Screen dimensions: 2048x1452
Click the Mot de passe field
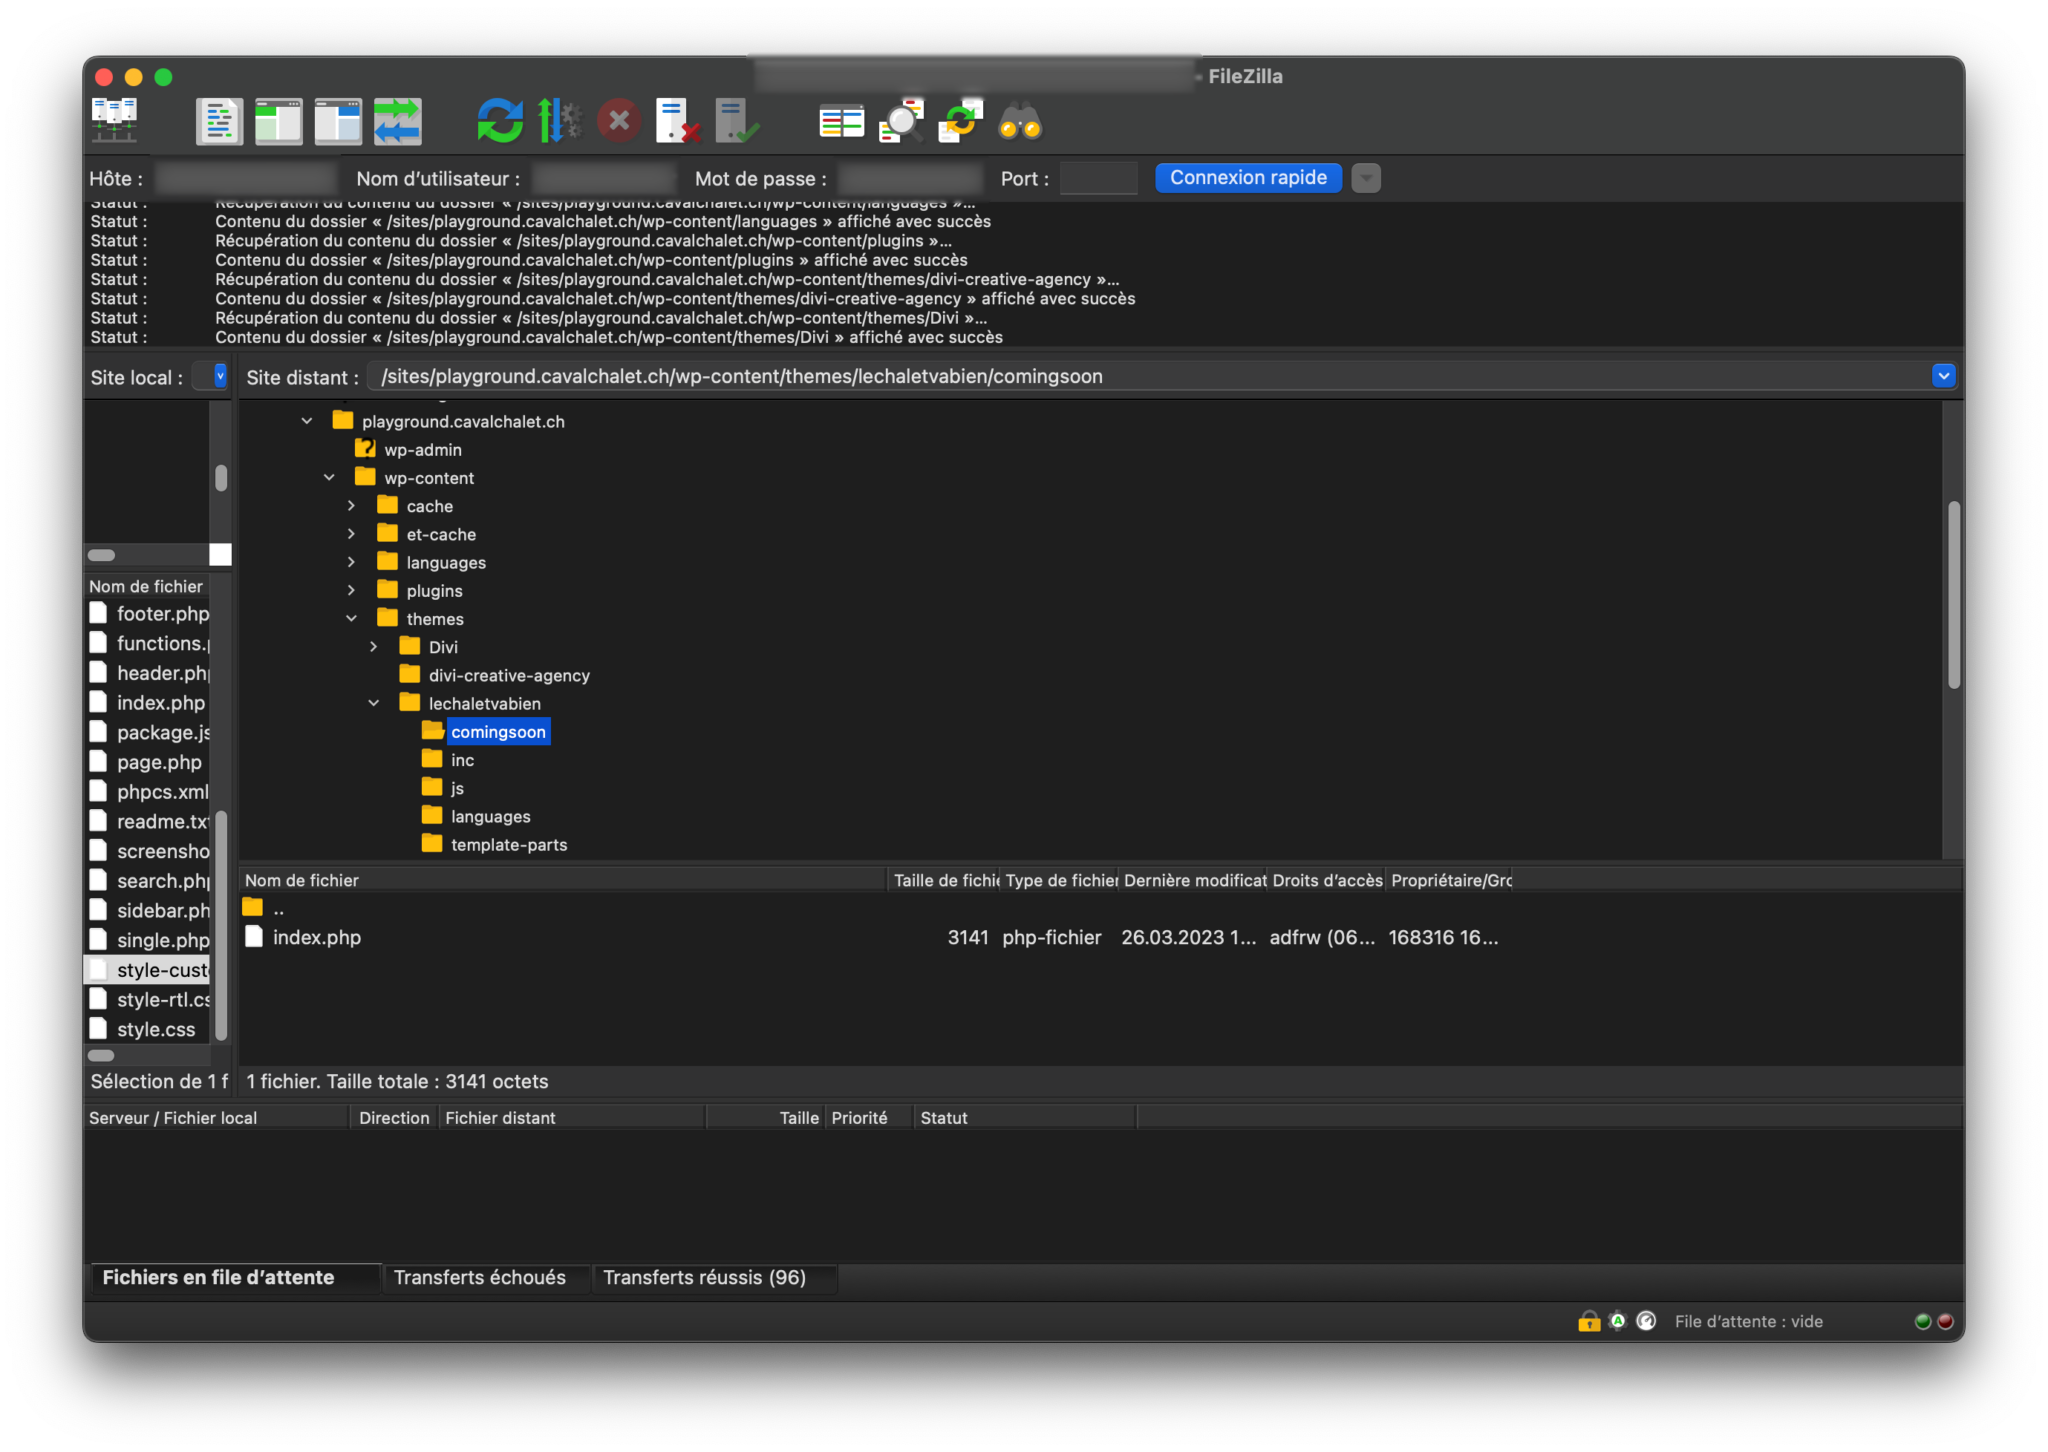point(910,178)
